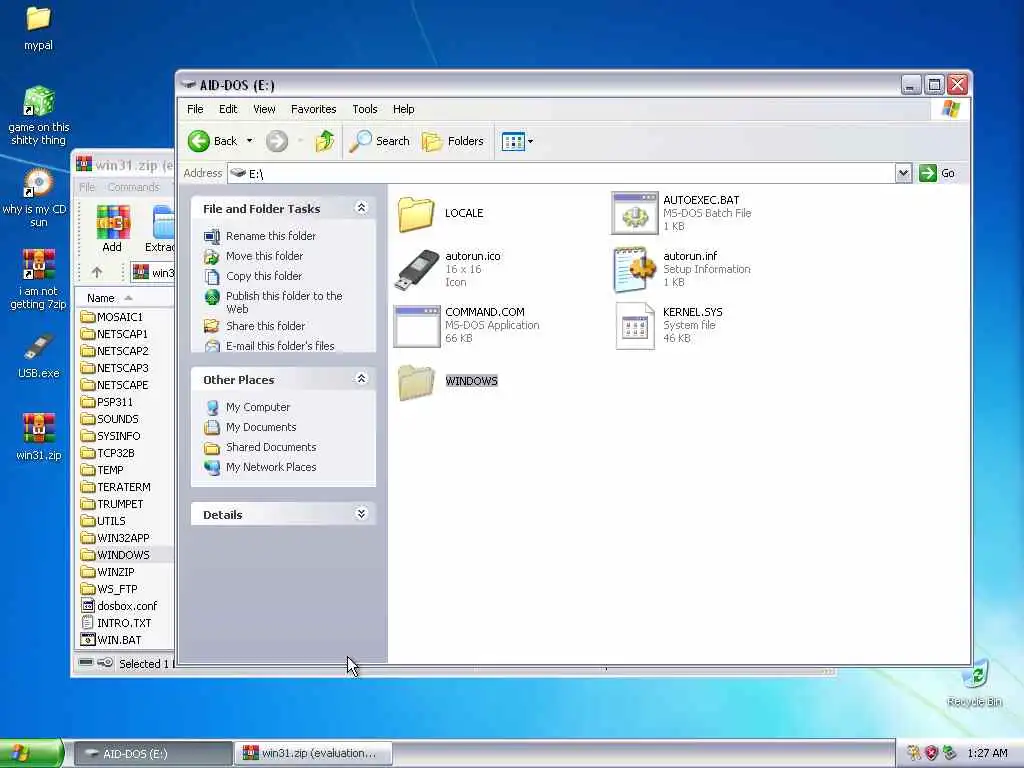
Task: Select the KERNEL.SYS system file icon
Action: 635,325
